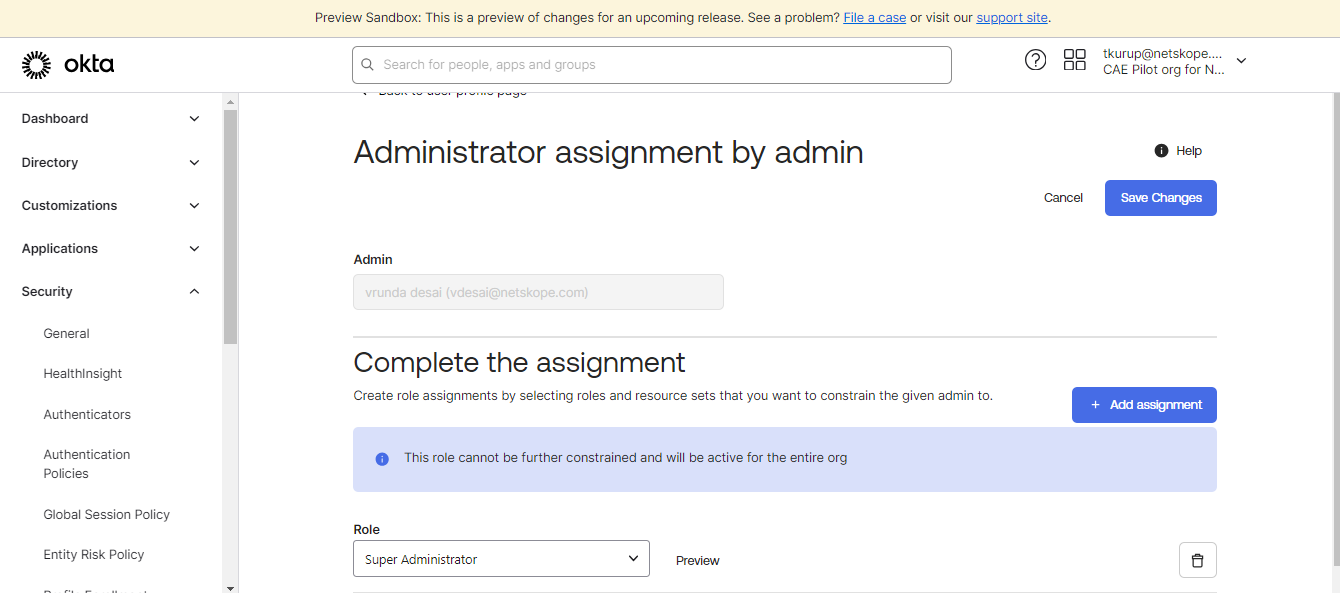Delete the Super Administrator assignment with the trash icon
1340x593 pixels.
coord(1198,560)
